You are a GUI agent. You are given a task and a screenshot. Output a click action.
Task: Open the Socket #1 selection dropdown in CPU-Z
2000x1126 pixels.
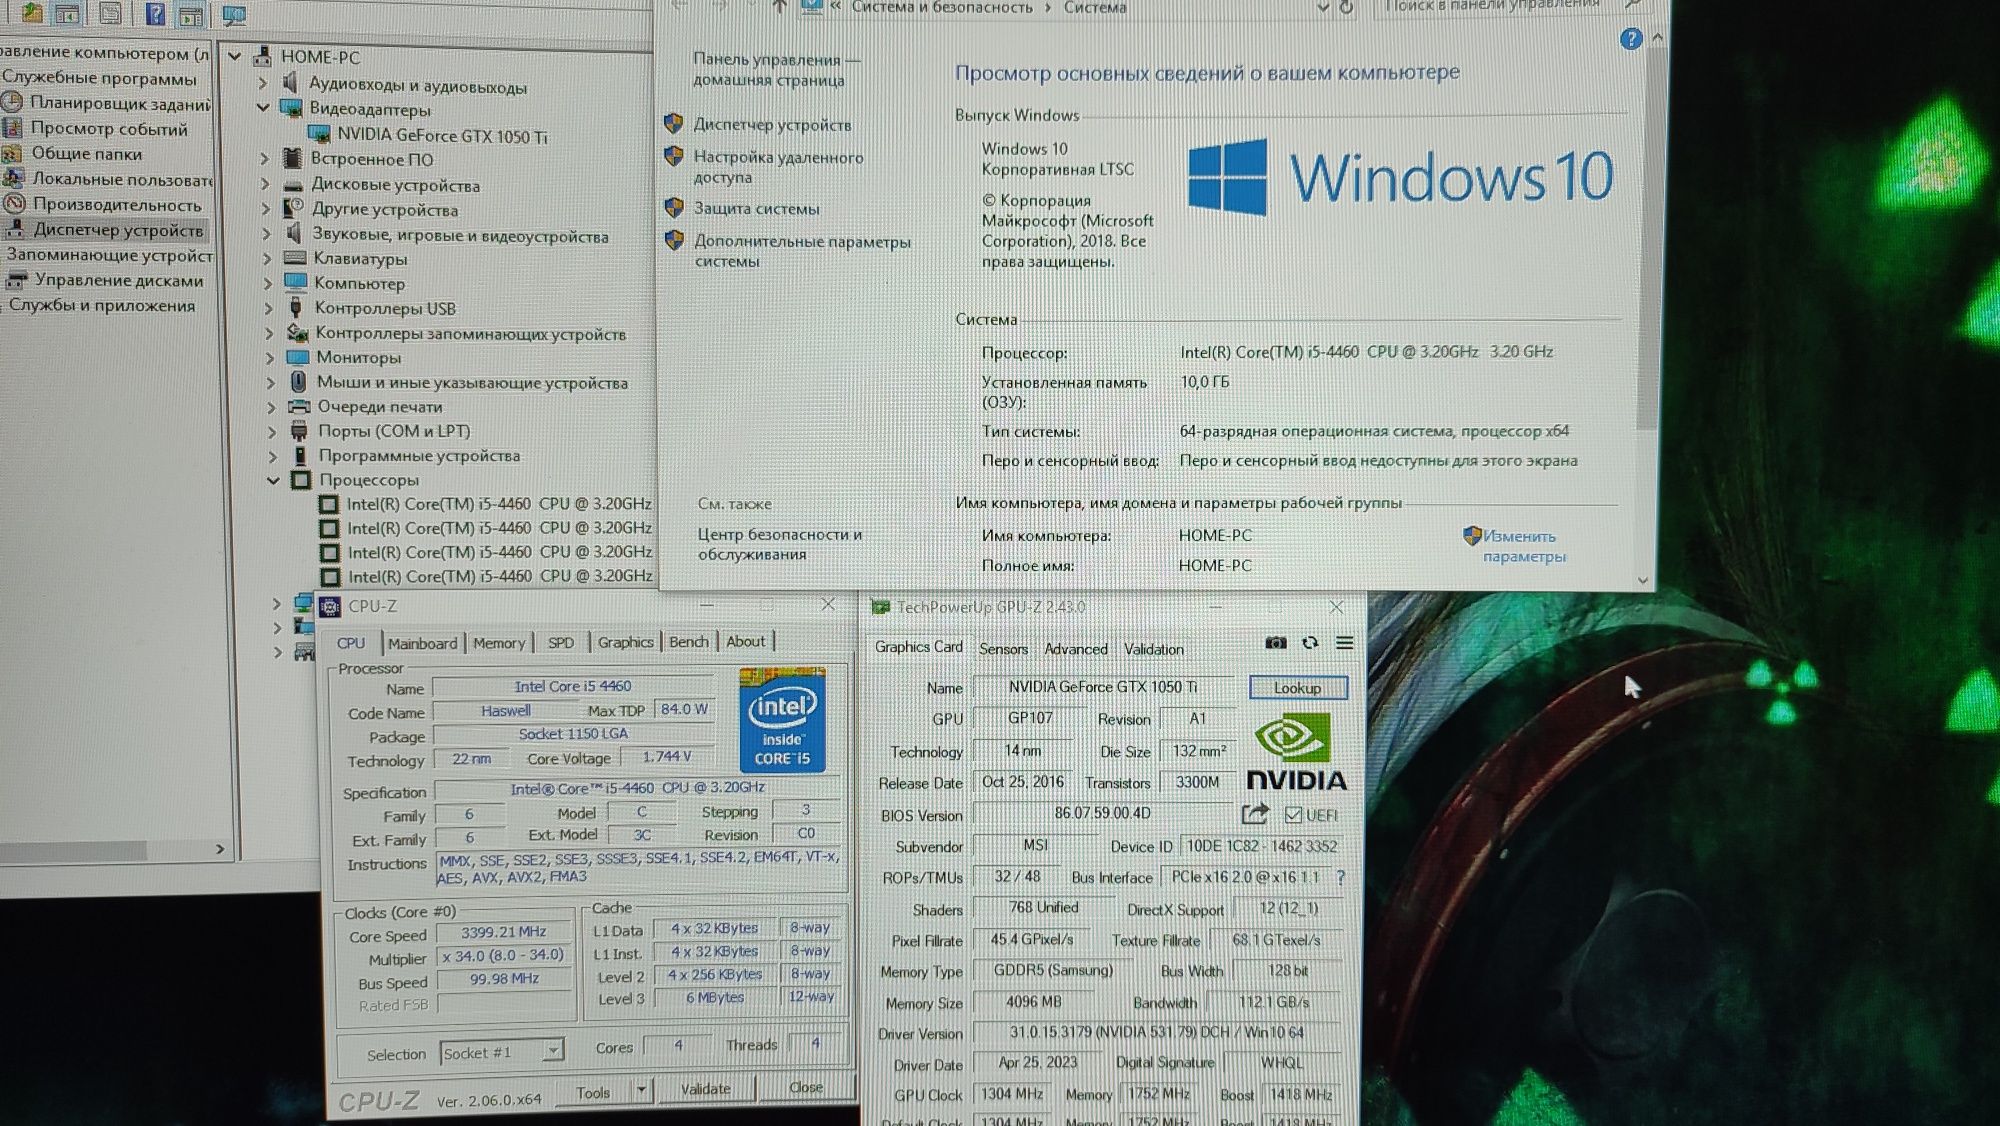552,1051
